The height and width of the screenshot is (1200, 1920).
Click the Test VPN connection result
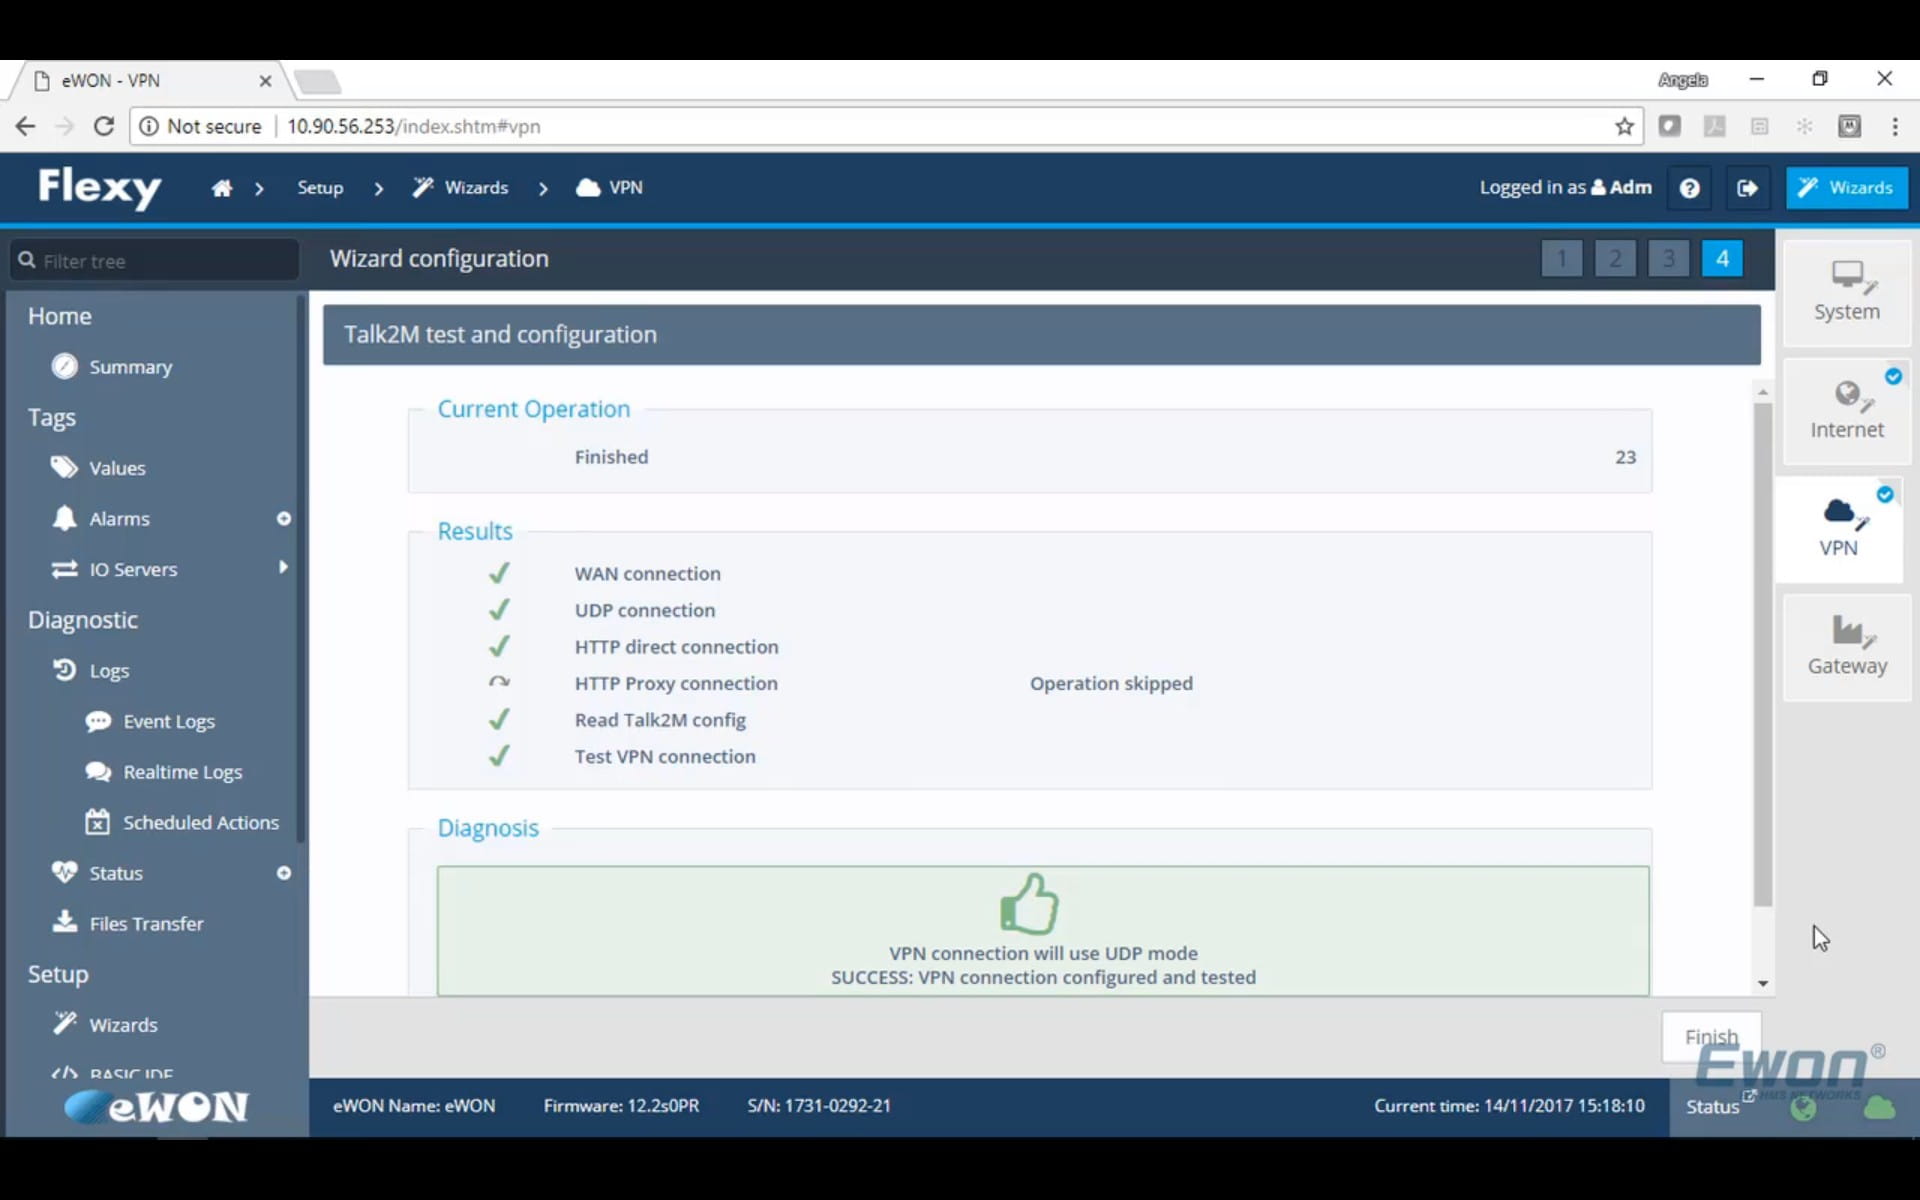click(665, 757)
